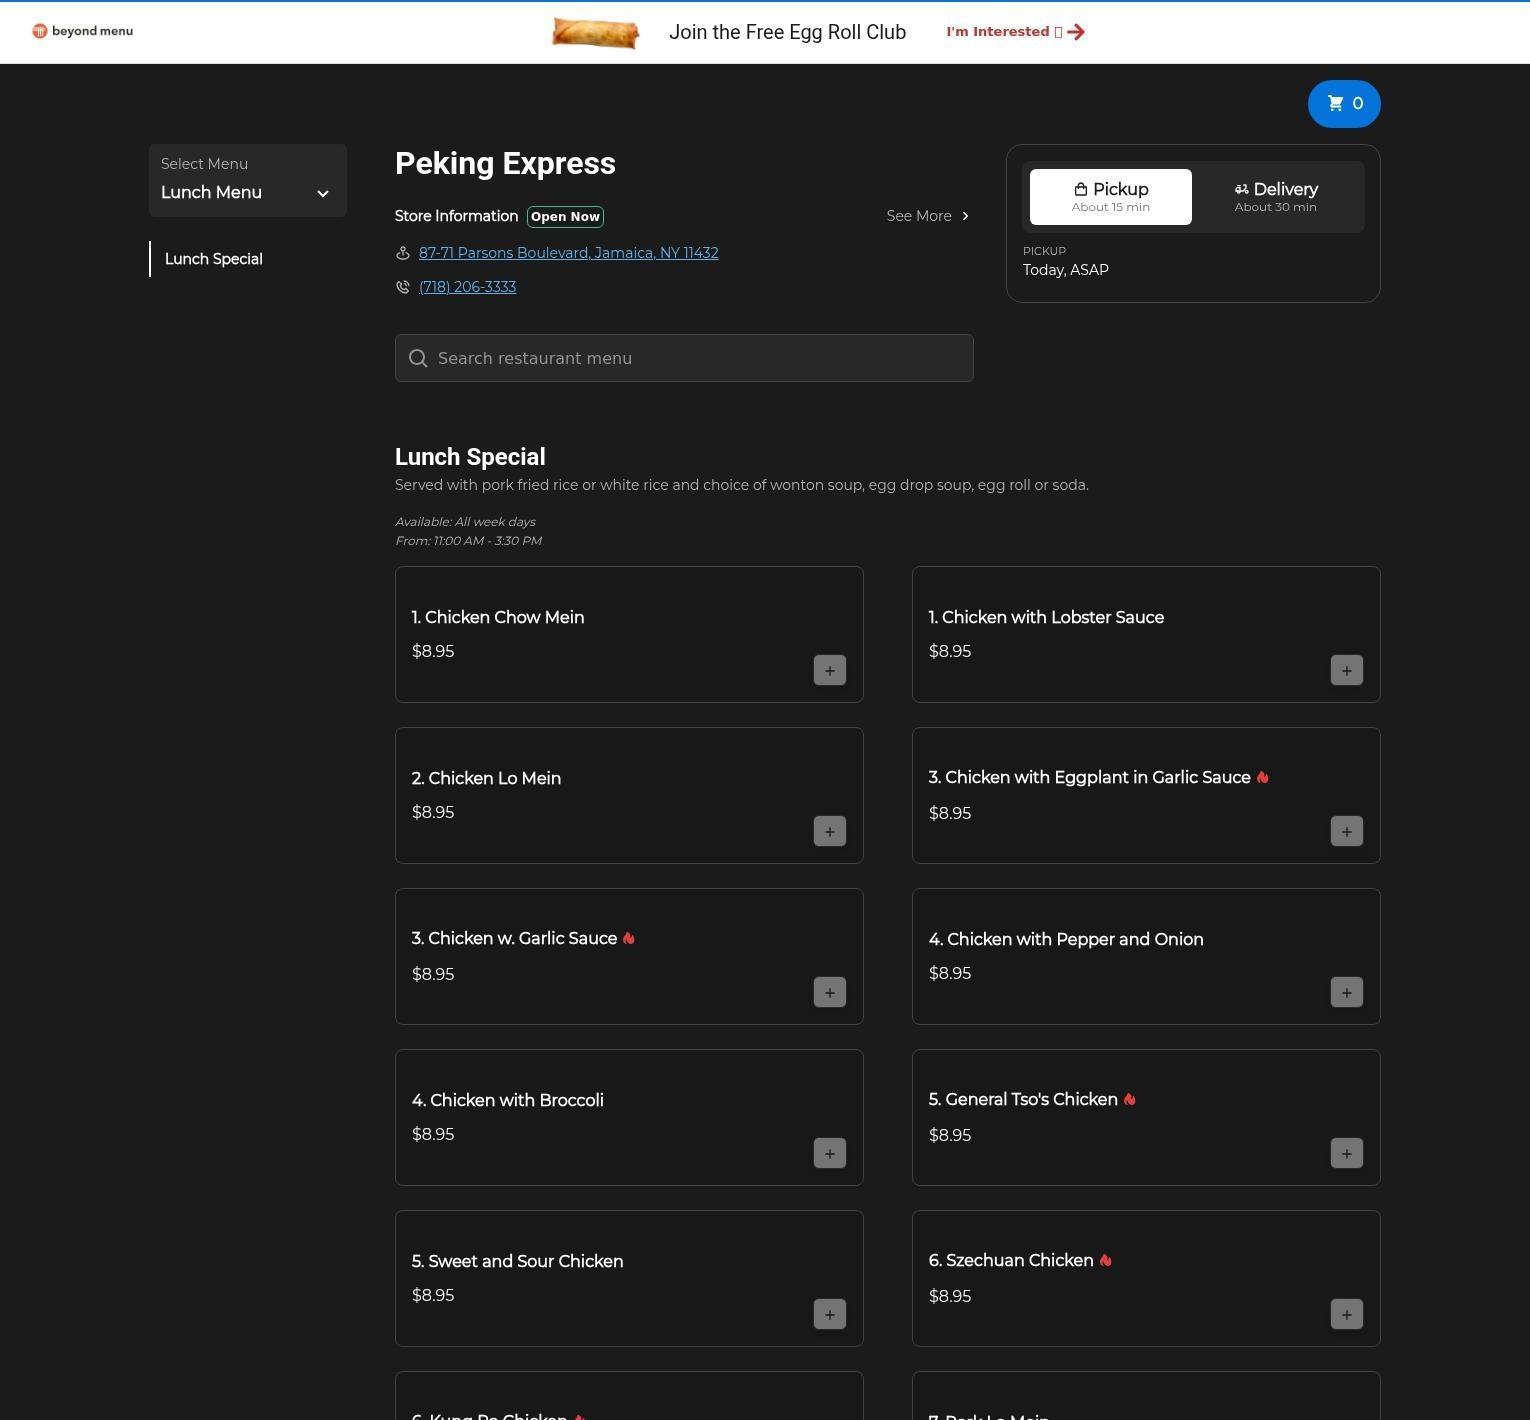The image size is (1530, 1420).
Task: Click I'm Interested for Egg Roll Club
Action: click(1014, 32)
